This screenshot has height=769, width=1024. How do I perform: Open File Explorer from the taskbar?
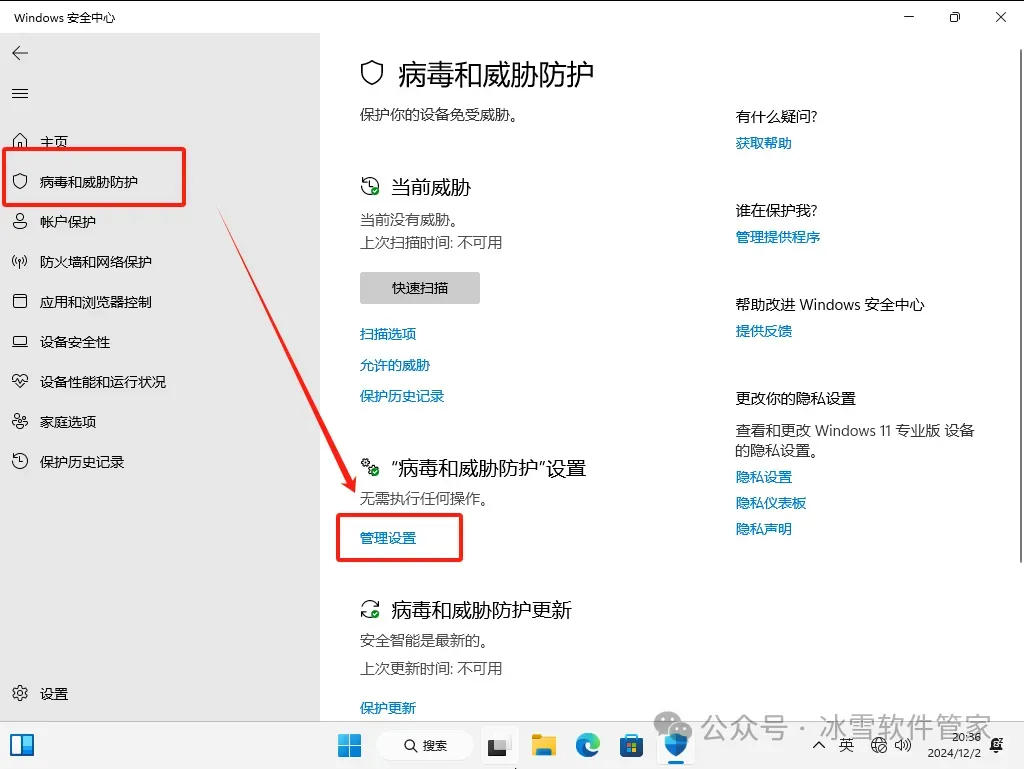coord(543,745)
